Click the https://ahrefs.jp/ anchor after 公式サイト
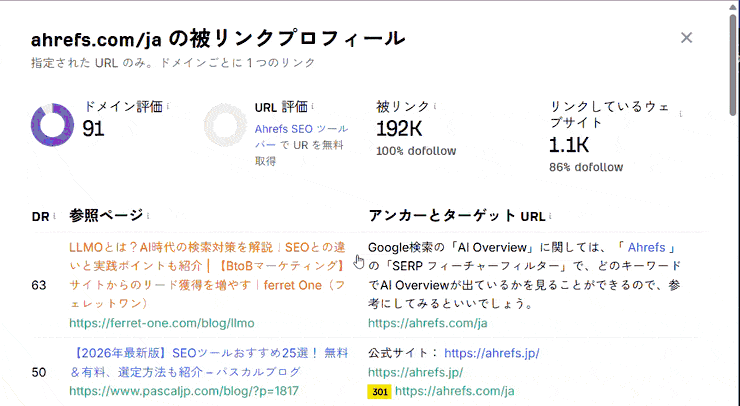Screen dimensions: 740x406 (x=491, y=353)
